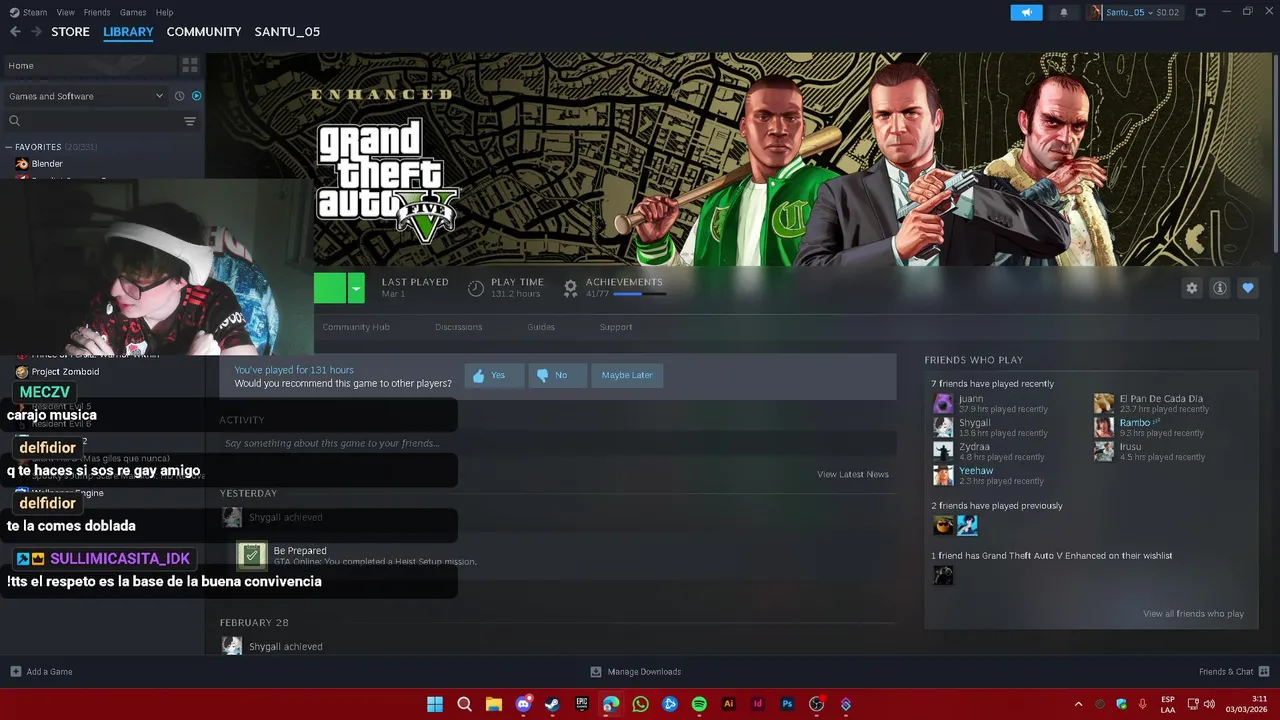Viewport: 1280px width, 720px height.
Task: Open the SANTU_05 profile tab
Action: [287, 32]
